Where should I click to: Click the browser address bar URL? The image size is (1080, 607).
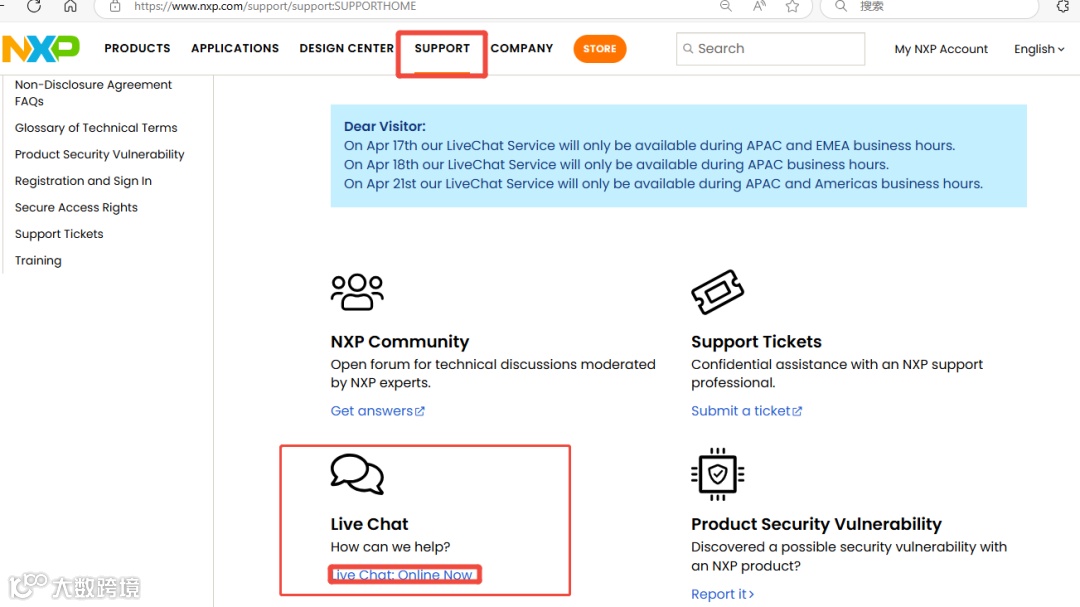coord(275,6)
